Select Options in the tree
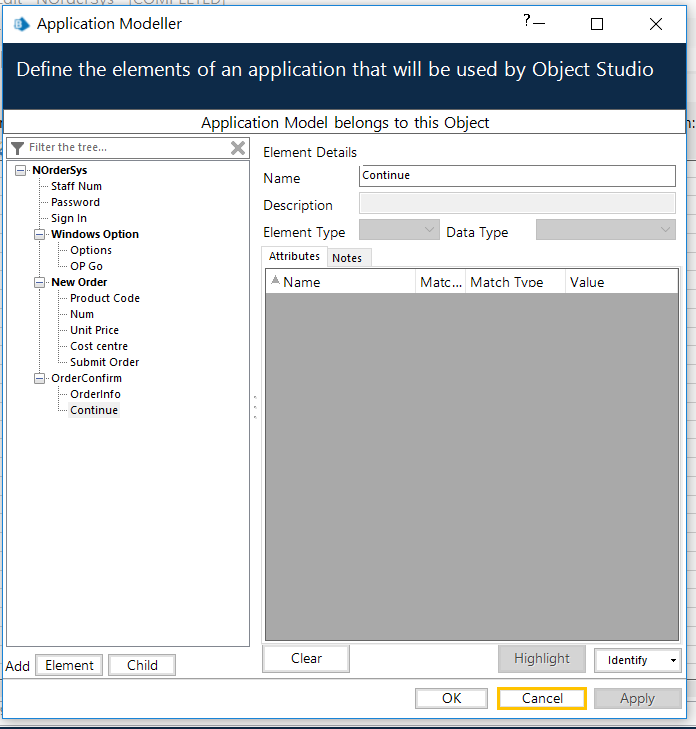The image size is (696, 729). click(91, 250)
